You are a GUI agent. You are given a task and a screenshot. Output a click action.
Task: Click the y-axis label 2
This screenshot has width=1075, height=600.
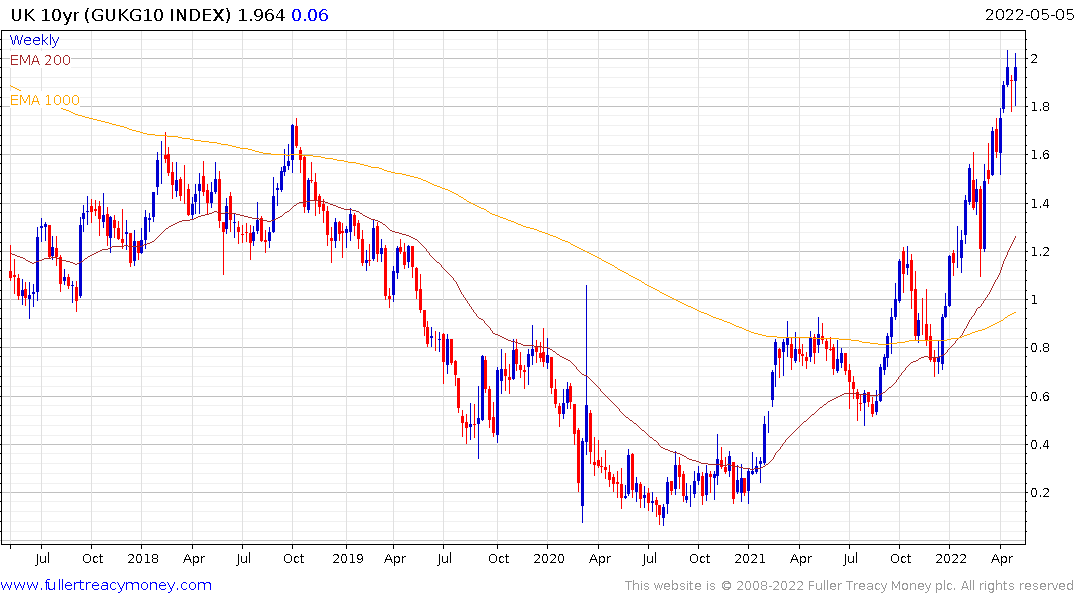(1035, 59)
